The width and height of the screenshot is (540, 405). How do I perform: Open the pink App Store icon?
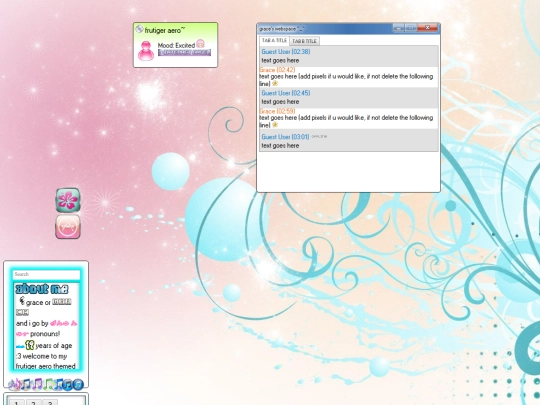point(68,227)
